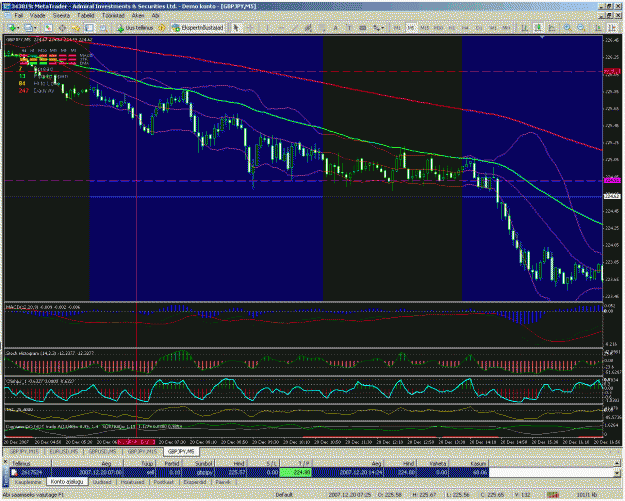Open the Kauplemine terminal tab
Image resolution: width=625 pixels, height=501 pixels.
coord(28,482)
